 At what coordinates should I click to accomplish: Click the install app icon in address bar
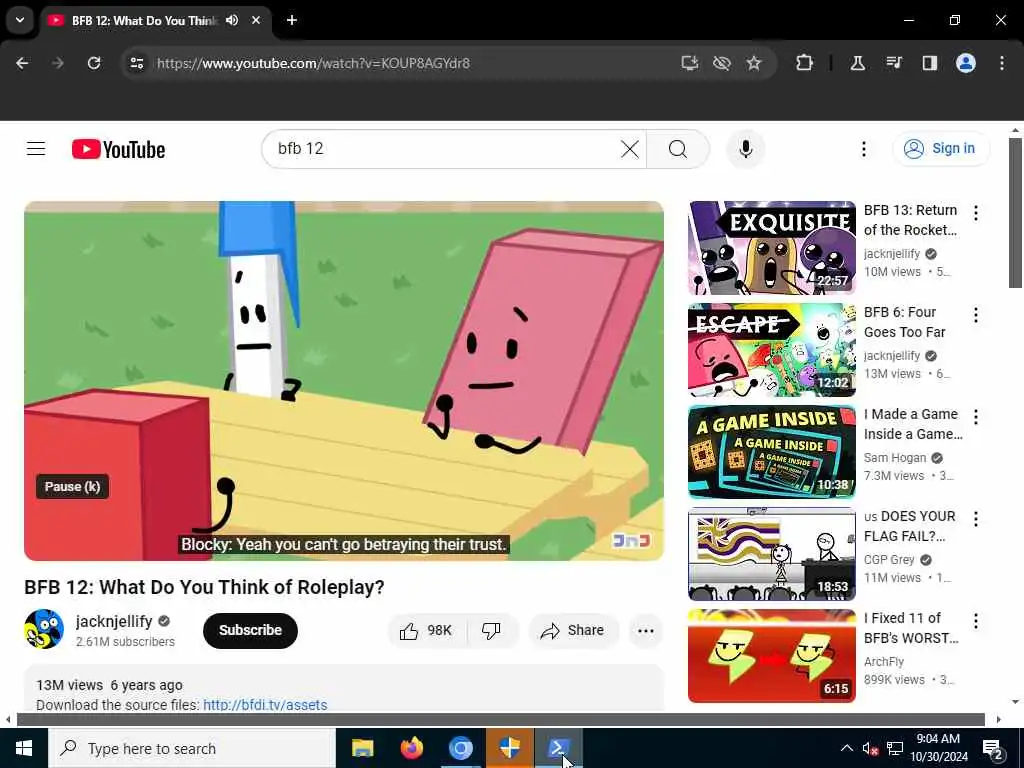tap(690, 63)
